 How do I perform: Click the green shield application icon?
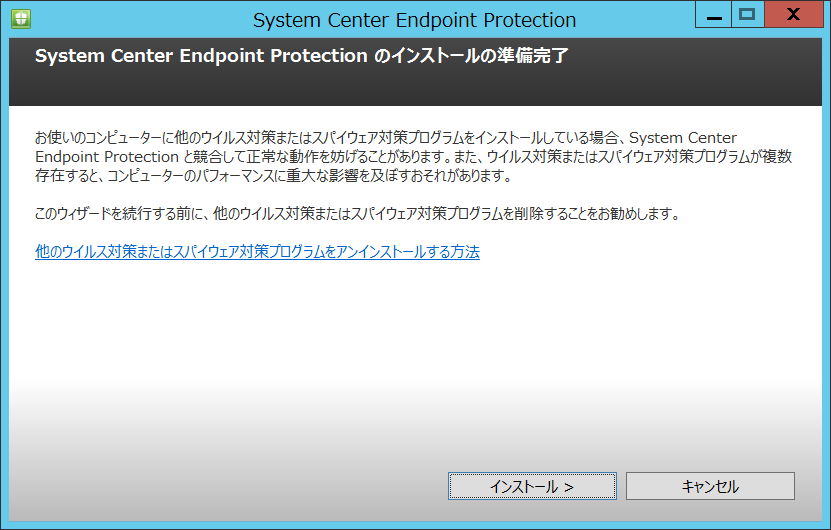[21, 19]
